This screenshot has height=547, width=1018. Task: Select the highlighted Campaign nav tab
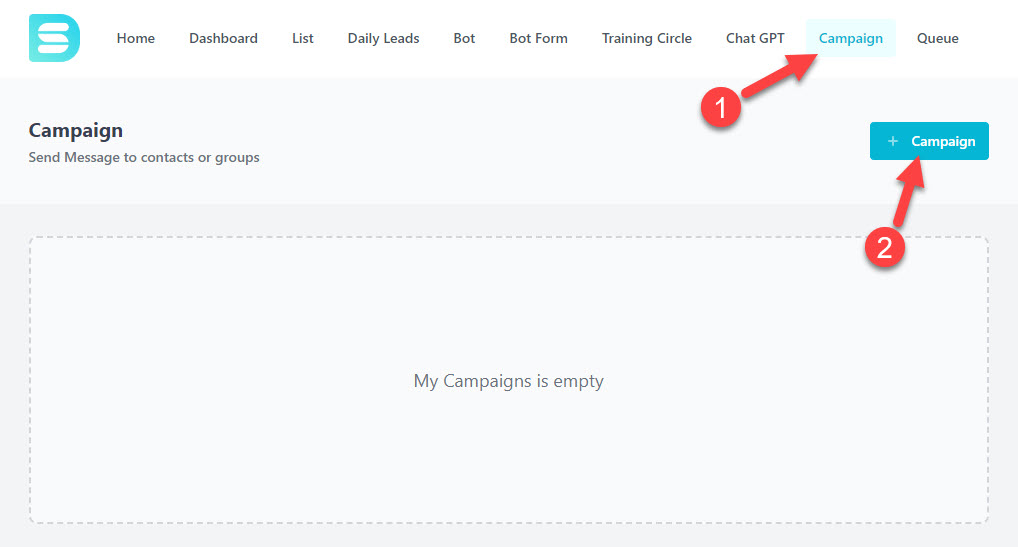850,38
